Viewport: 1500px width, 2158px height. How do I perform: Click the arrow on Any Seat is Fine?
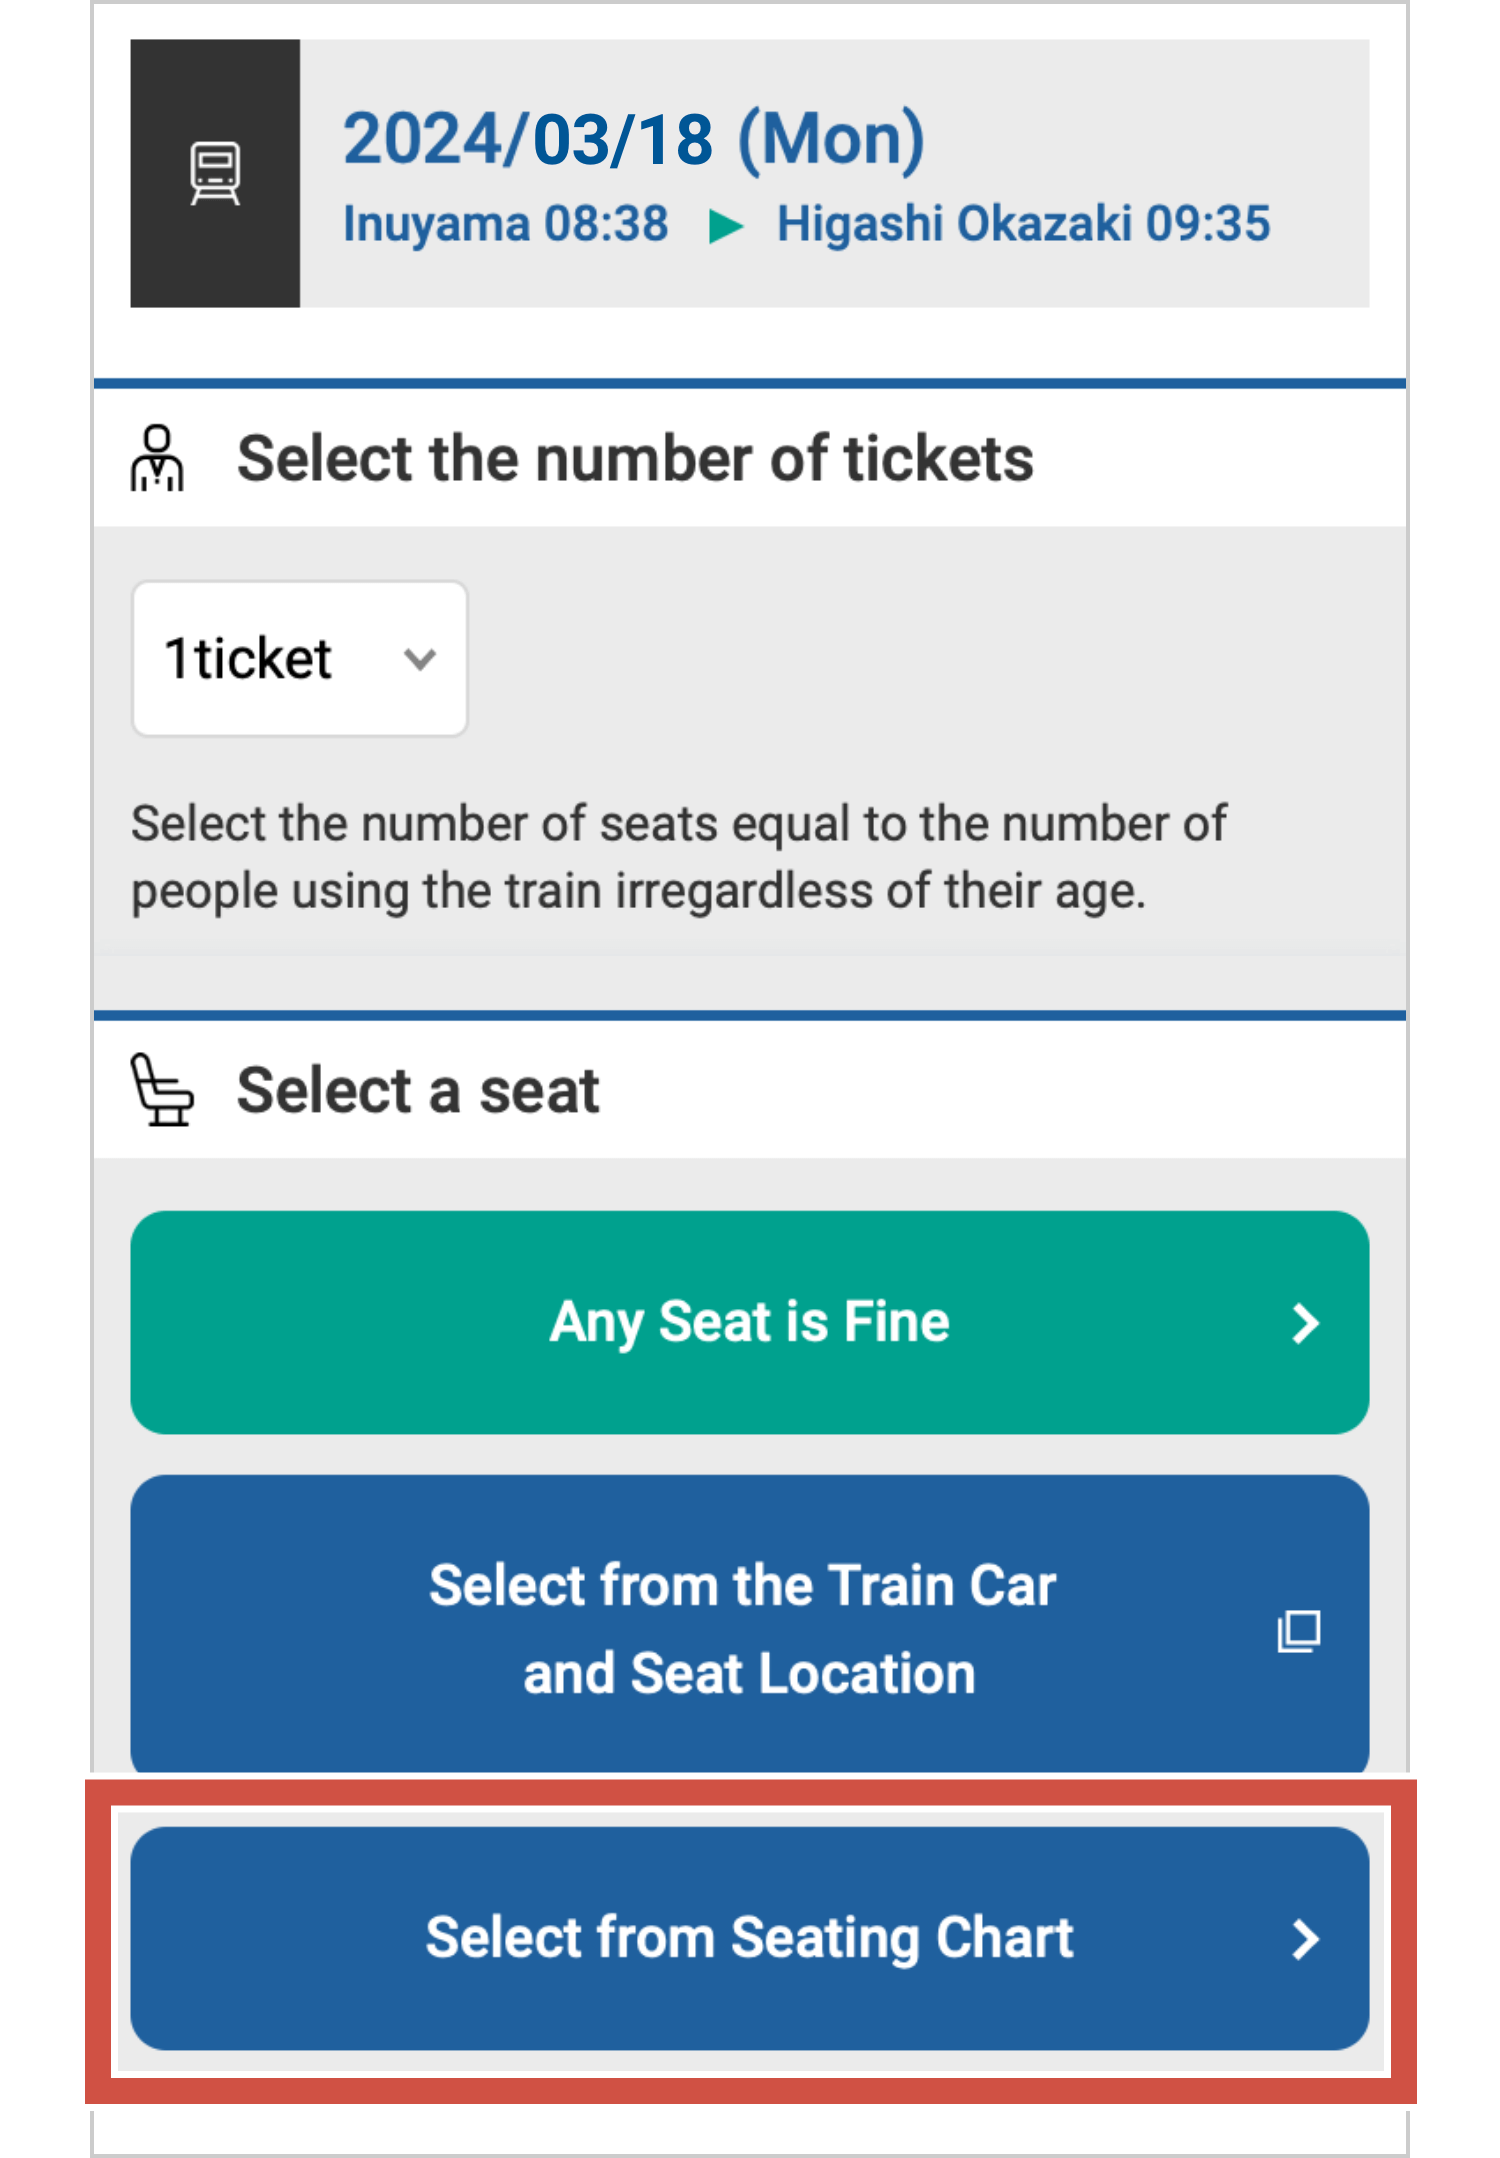pos(1304,1323)
